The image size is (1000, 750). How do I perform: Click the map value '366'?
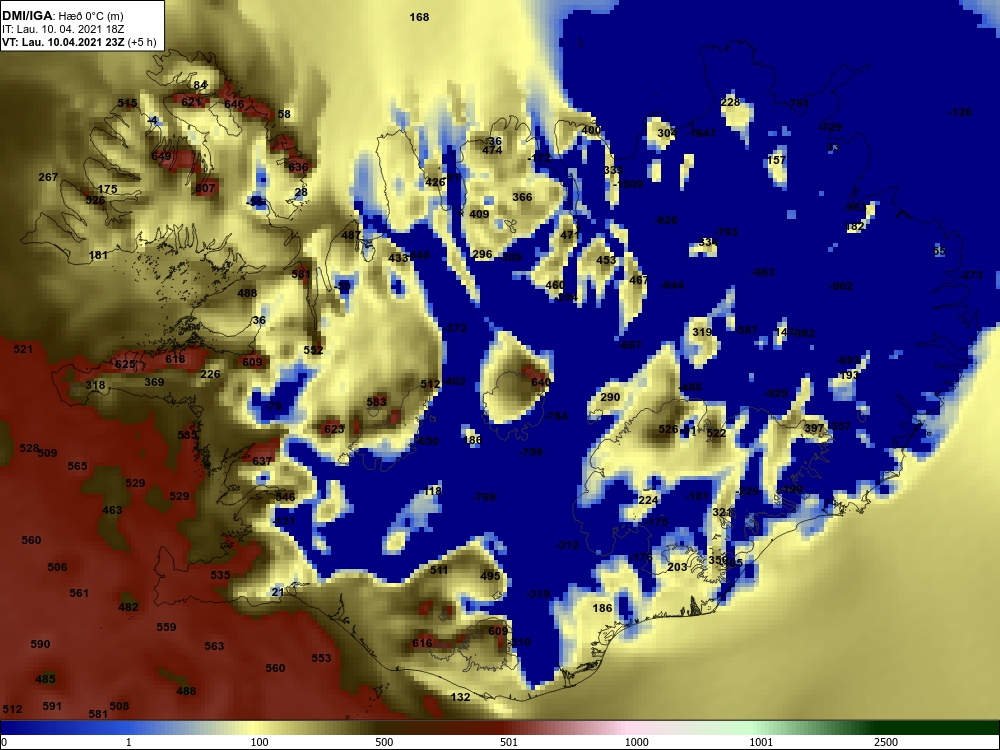pos(522,197)
